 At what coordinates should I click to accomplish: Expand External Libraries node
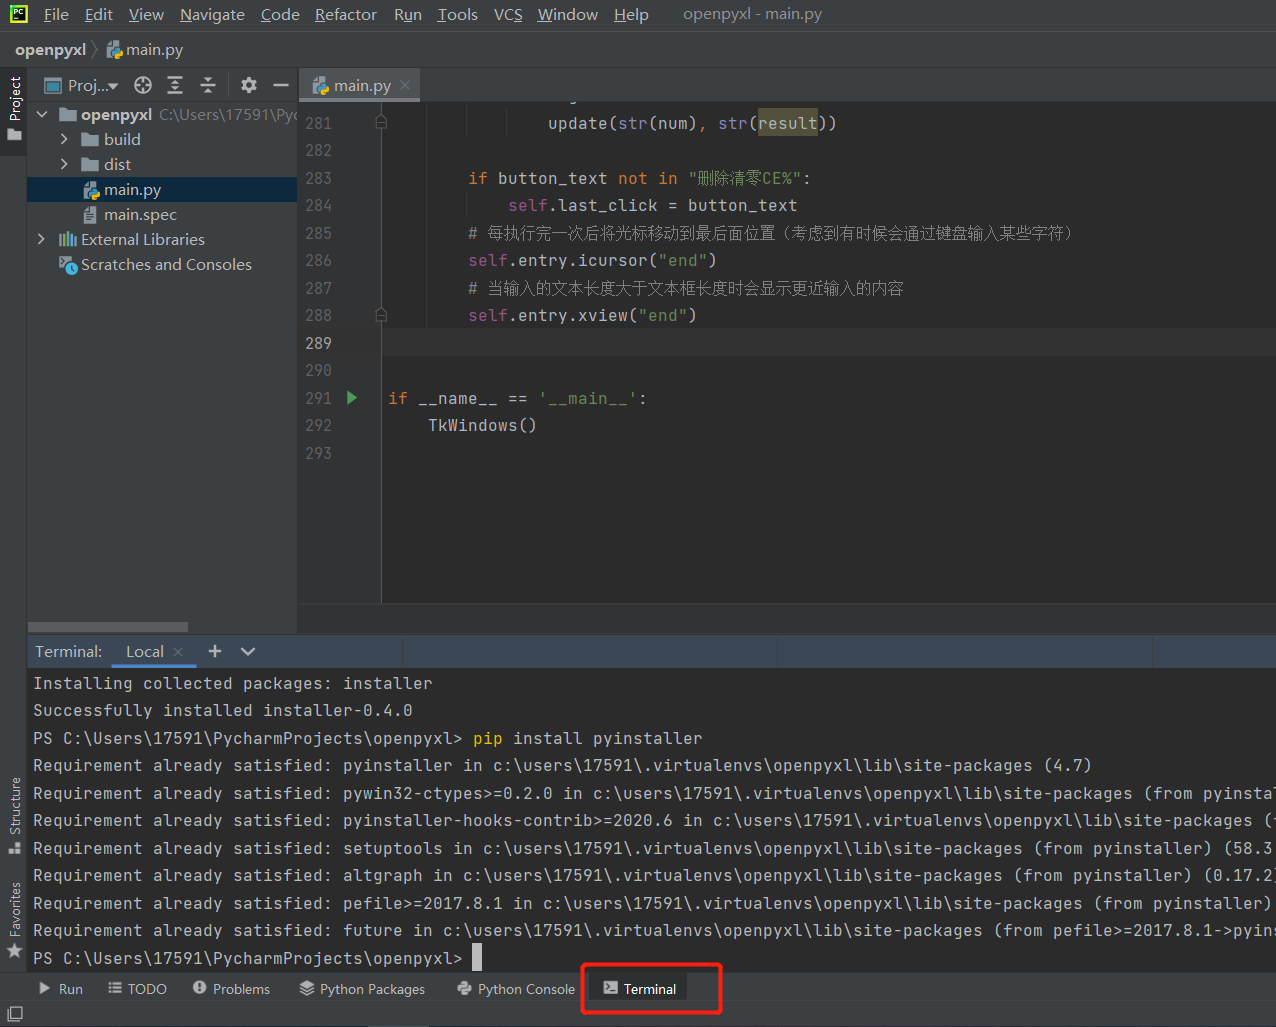pyautogui.click(x=41, y=239)
